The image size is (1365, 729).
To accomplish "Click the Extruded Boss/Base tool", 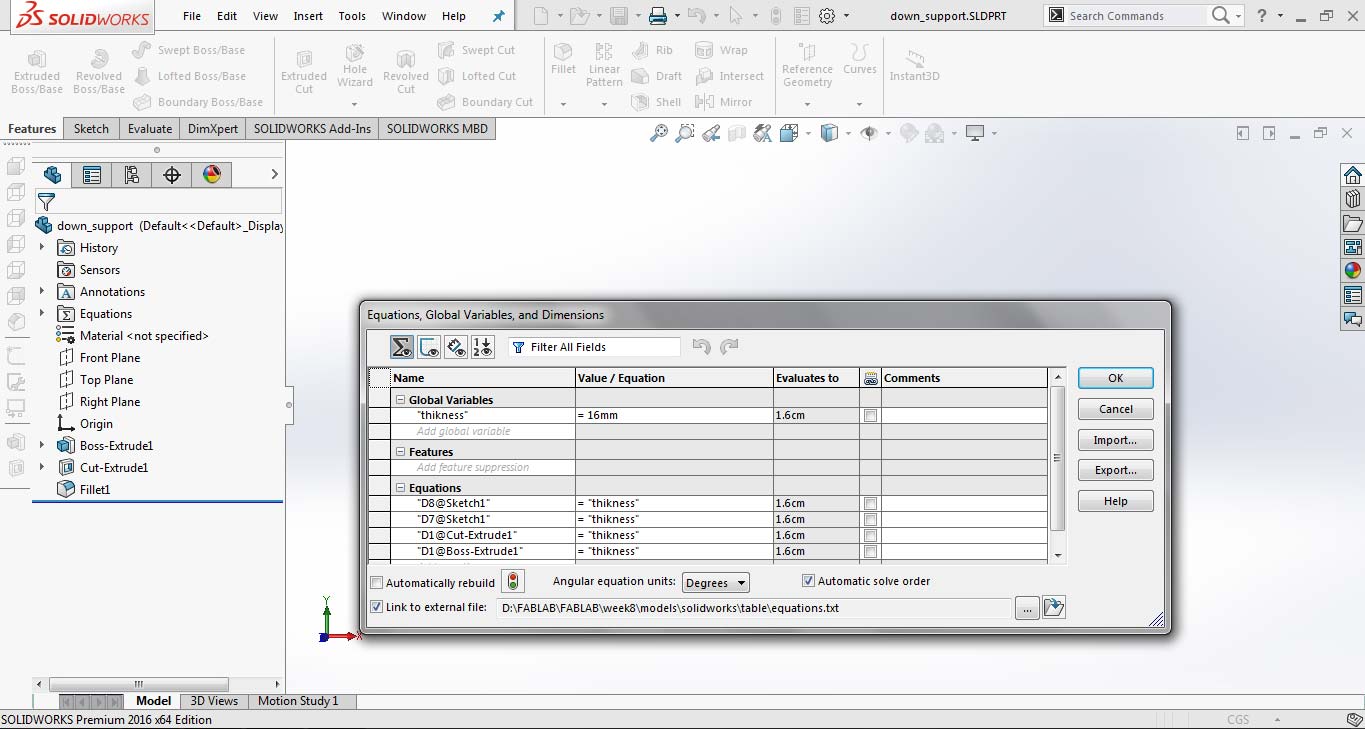I will click(37, 72).
